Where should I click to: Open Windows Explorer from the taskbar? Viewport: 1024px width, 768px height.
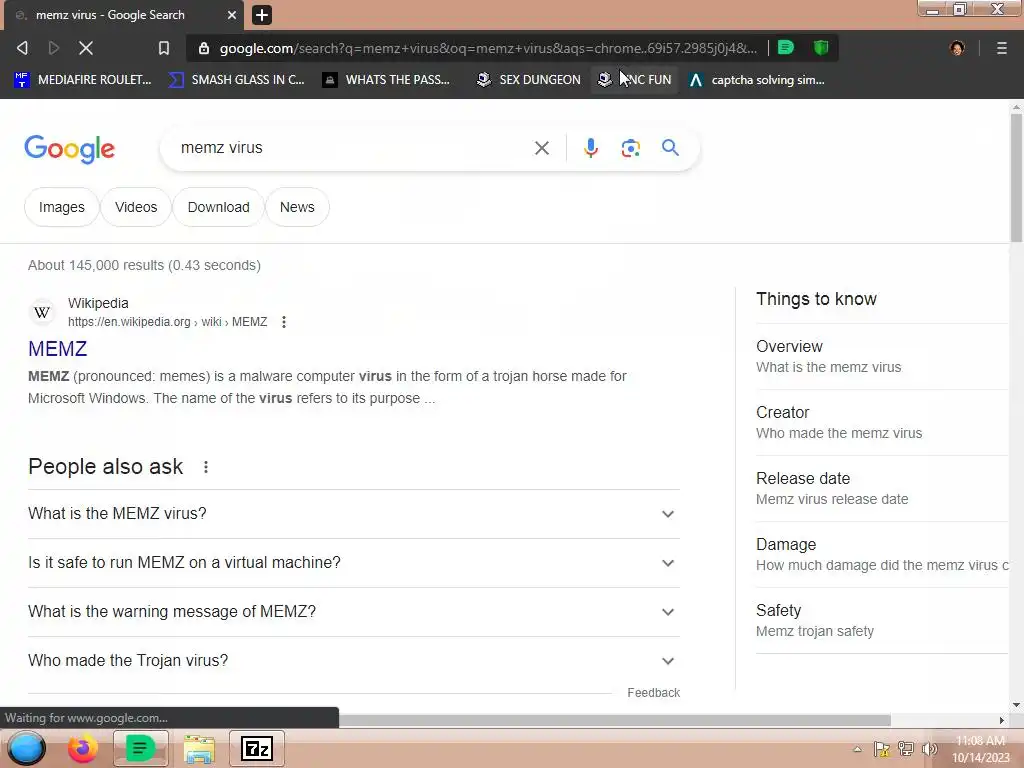pos(199,749)
